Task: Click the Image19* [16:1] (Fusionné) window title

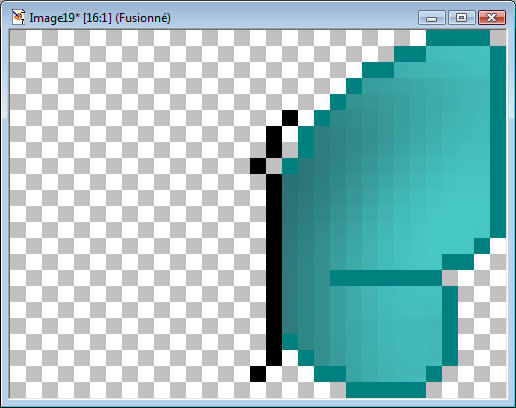Action: pos(100,18)
